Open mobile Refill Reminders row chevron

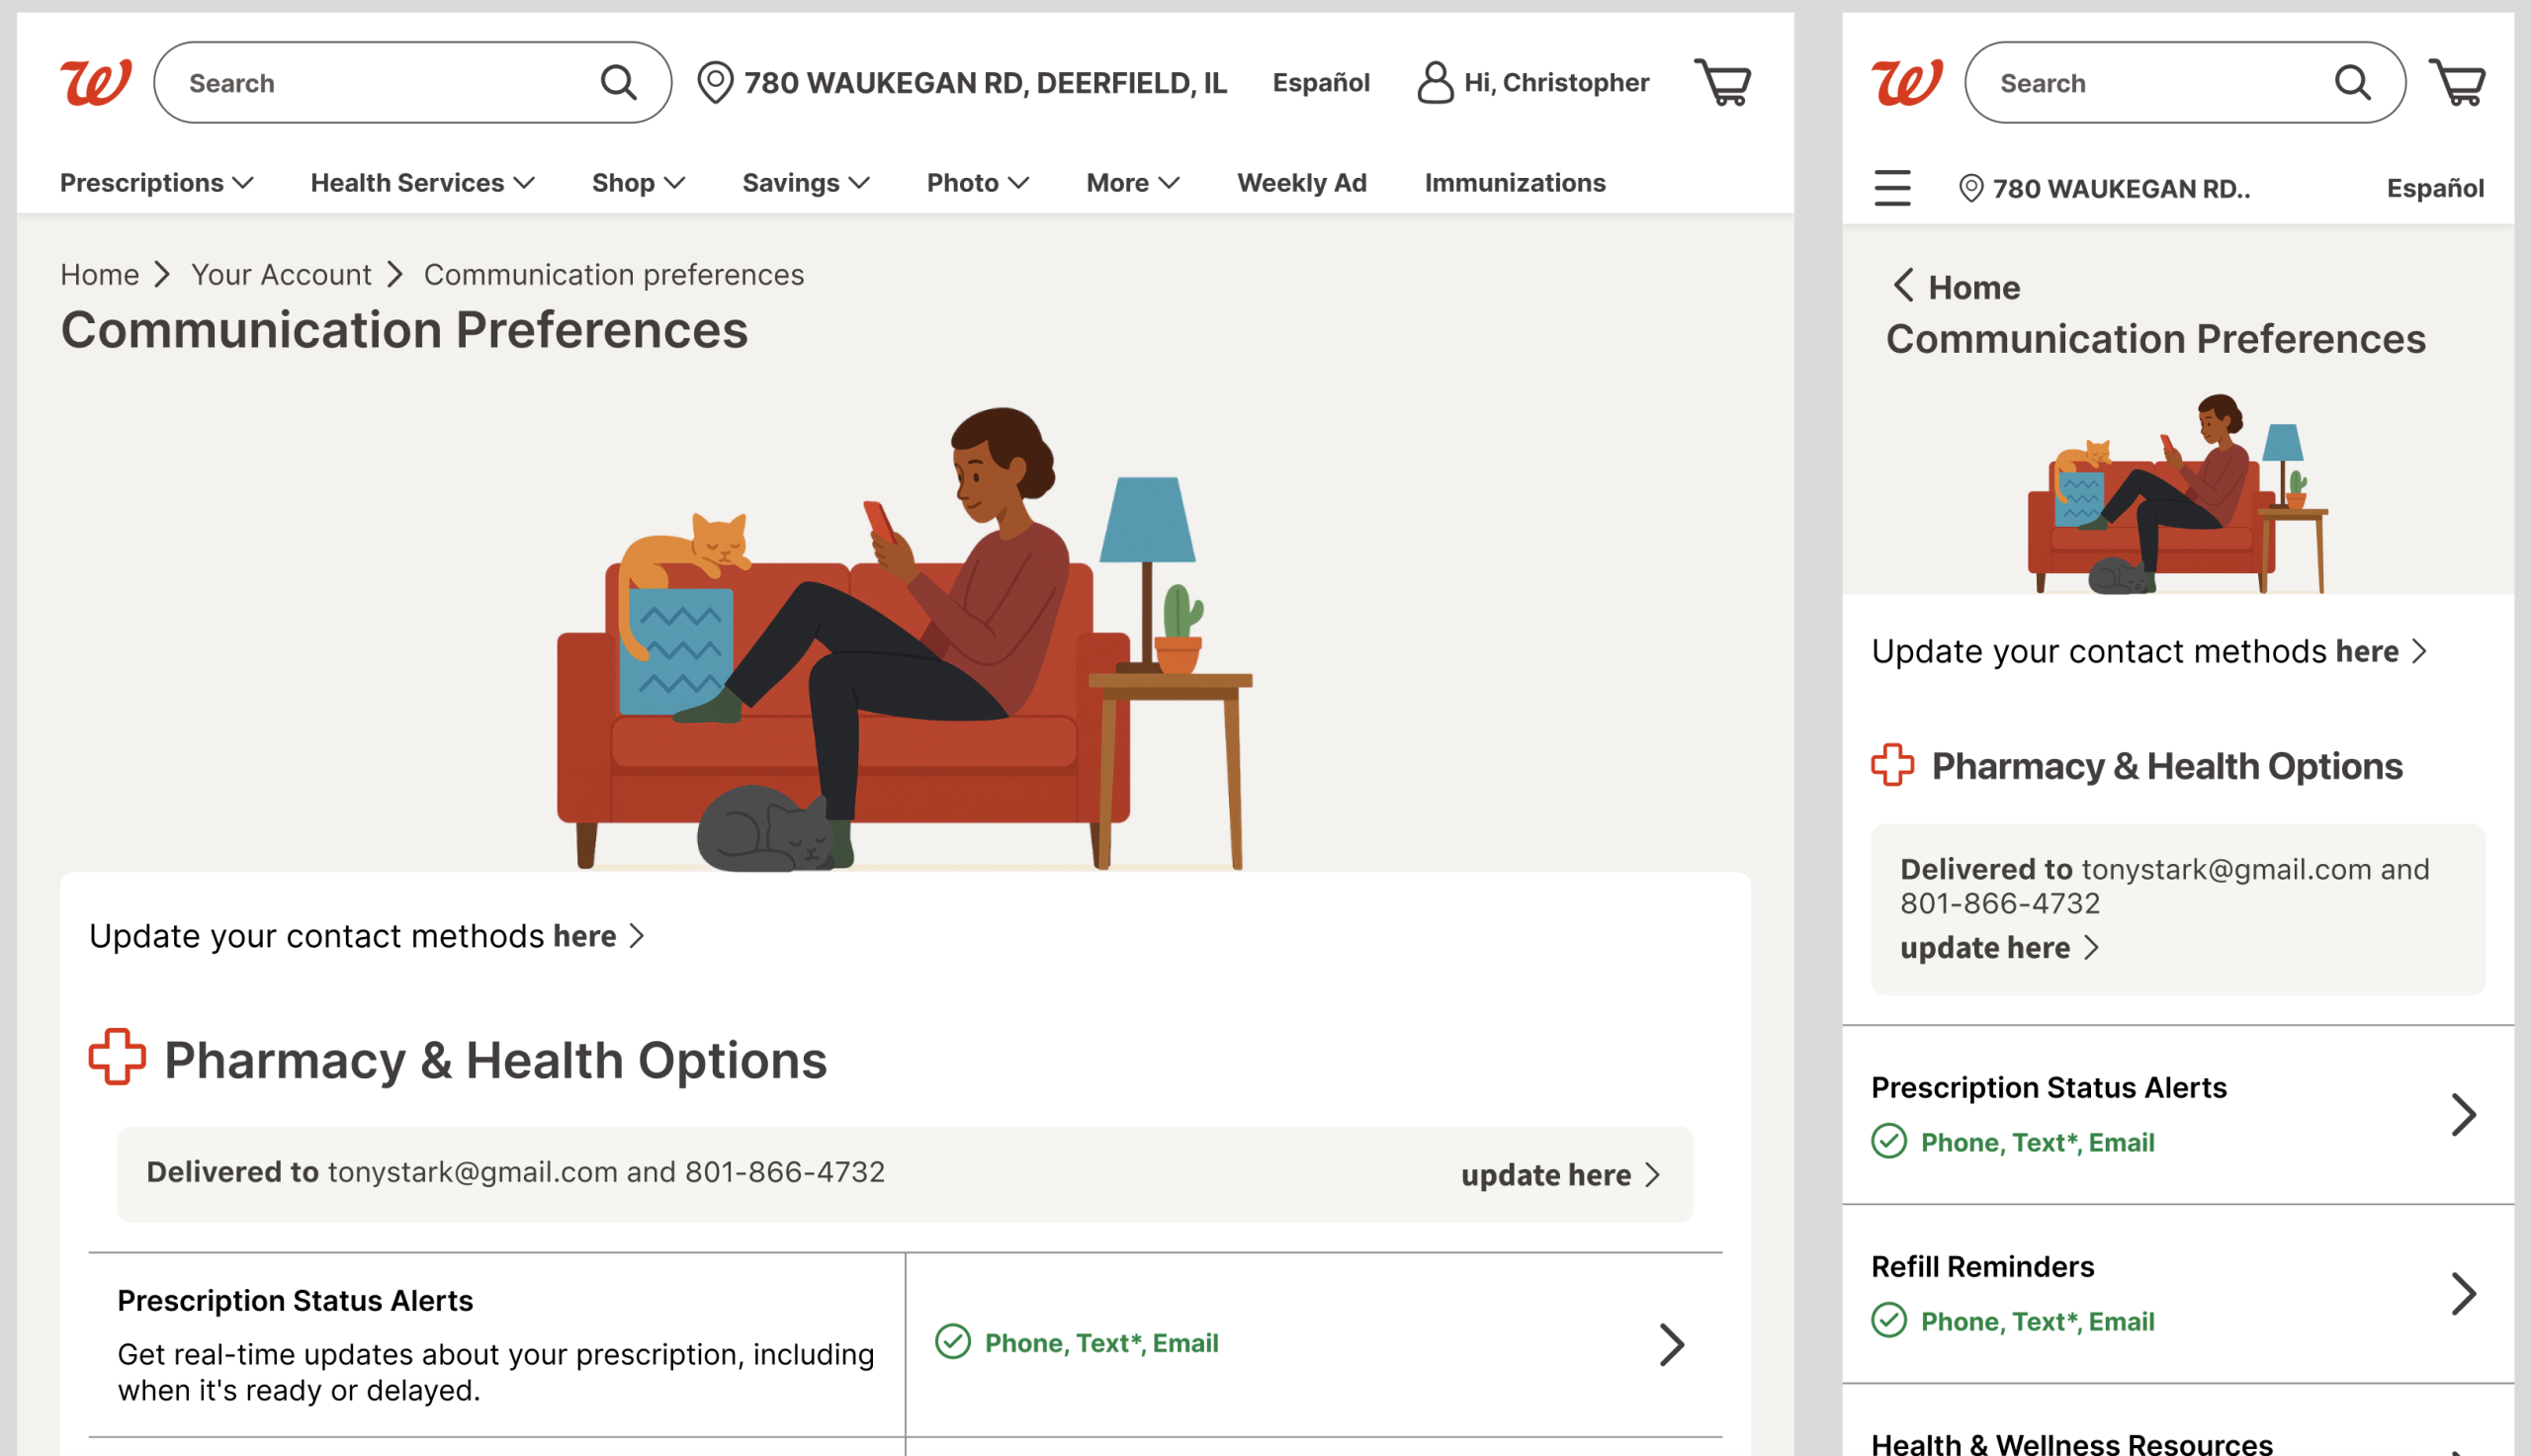tap(2463, 1294)
